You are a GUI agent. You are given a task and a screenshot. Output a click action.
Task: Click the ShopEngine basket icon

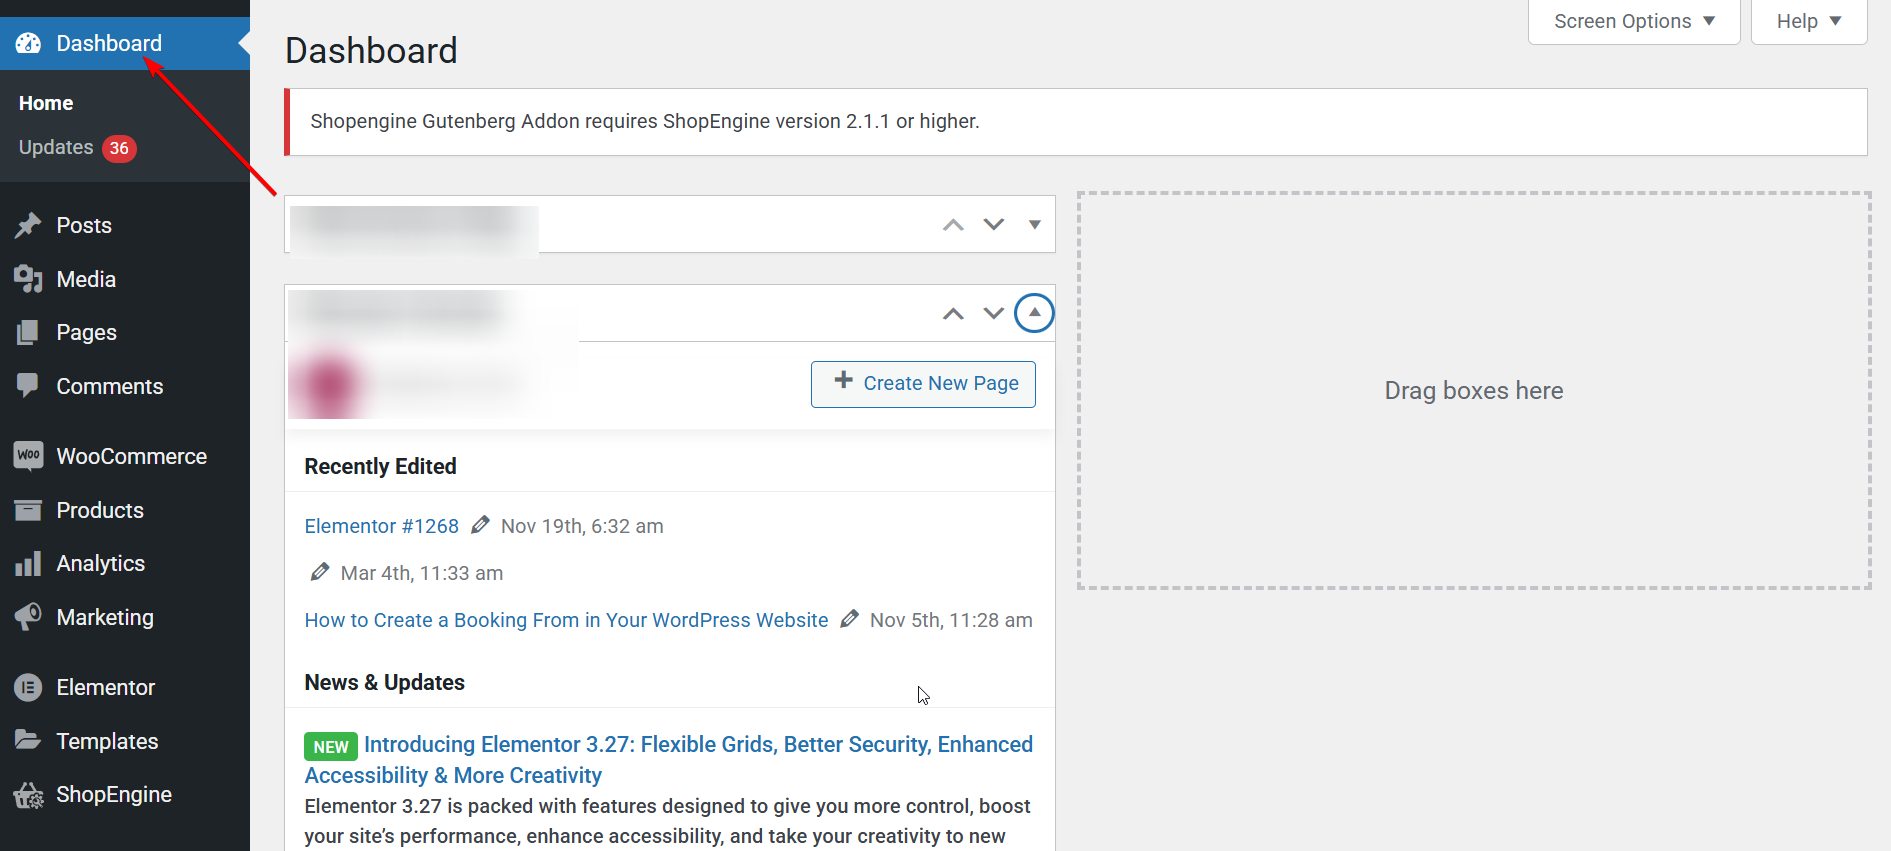28,795
